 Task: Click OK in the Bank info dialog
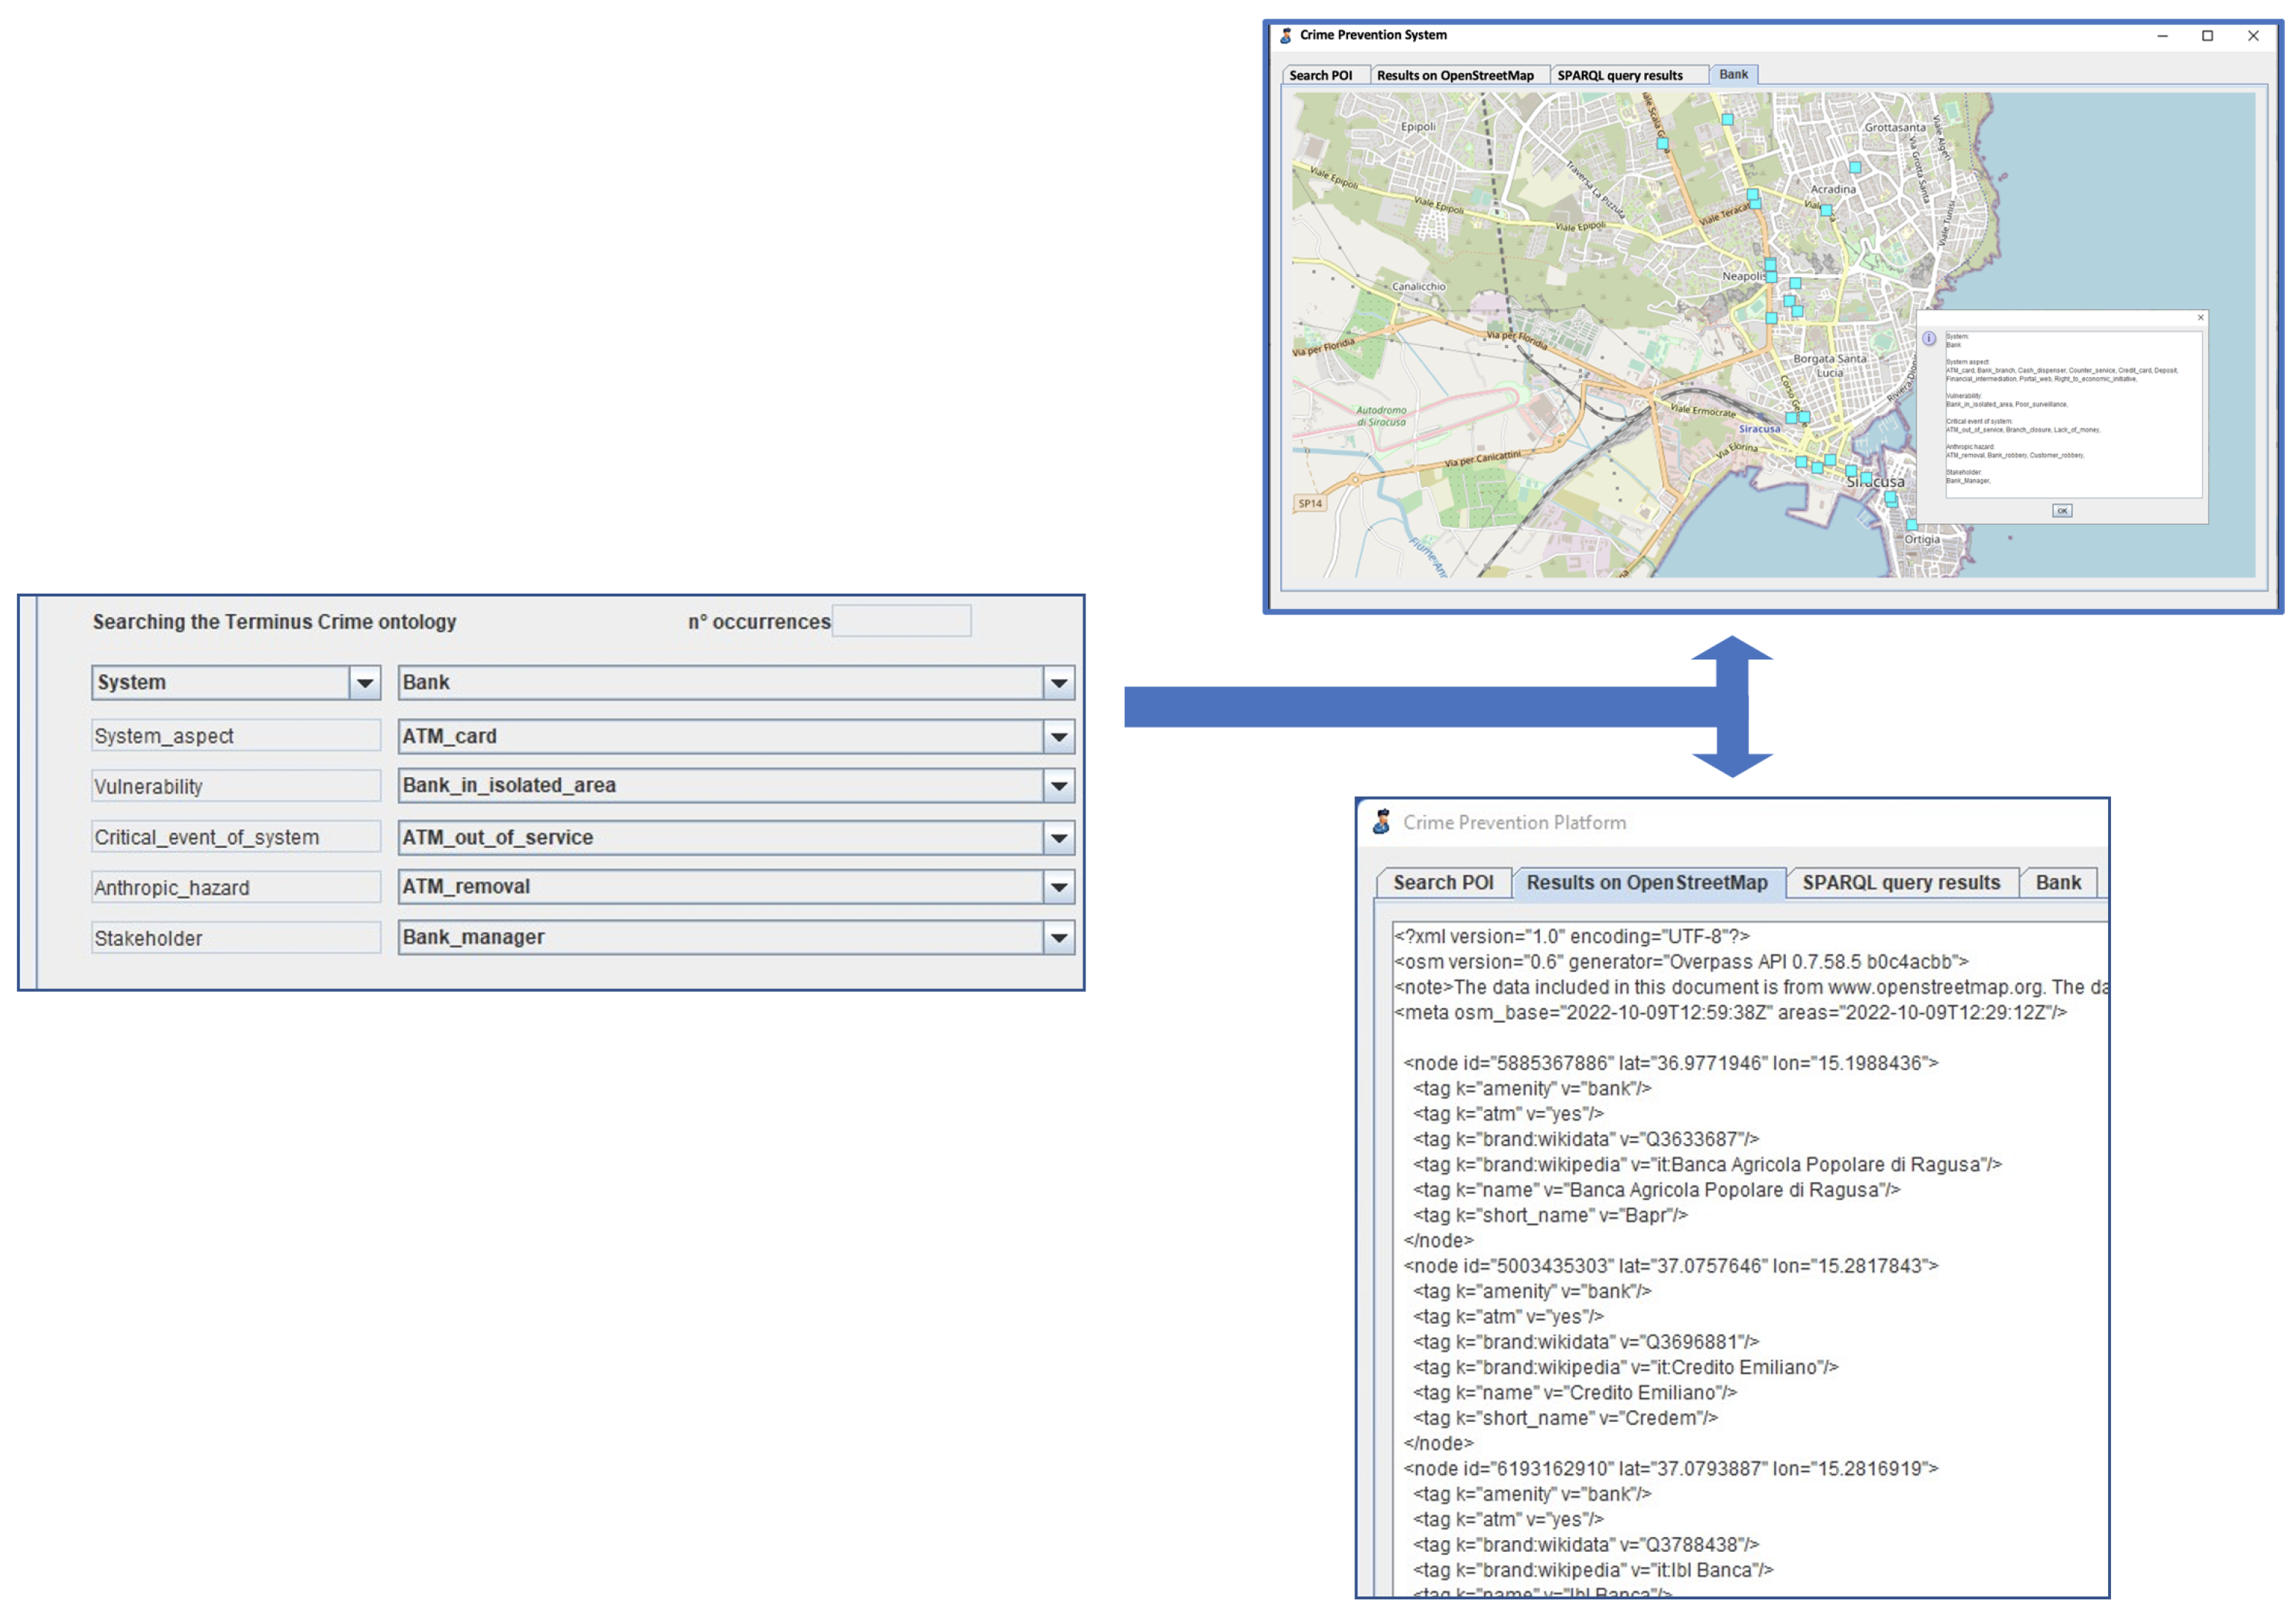tap(2061, 510)
